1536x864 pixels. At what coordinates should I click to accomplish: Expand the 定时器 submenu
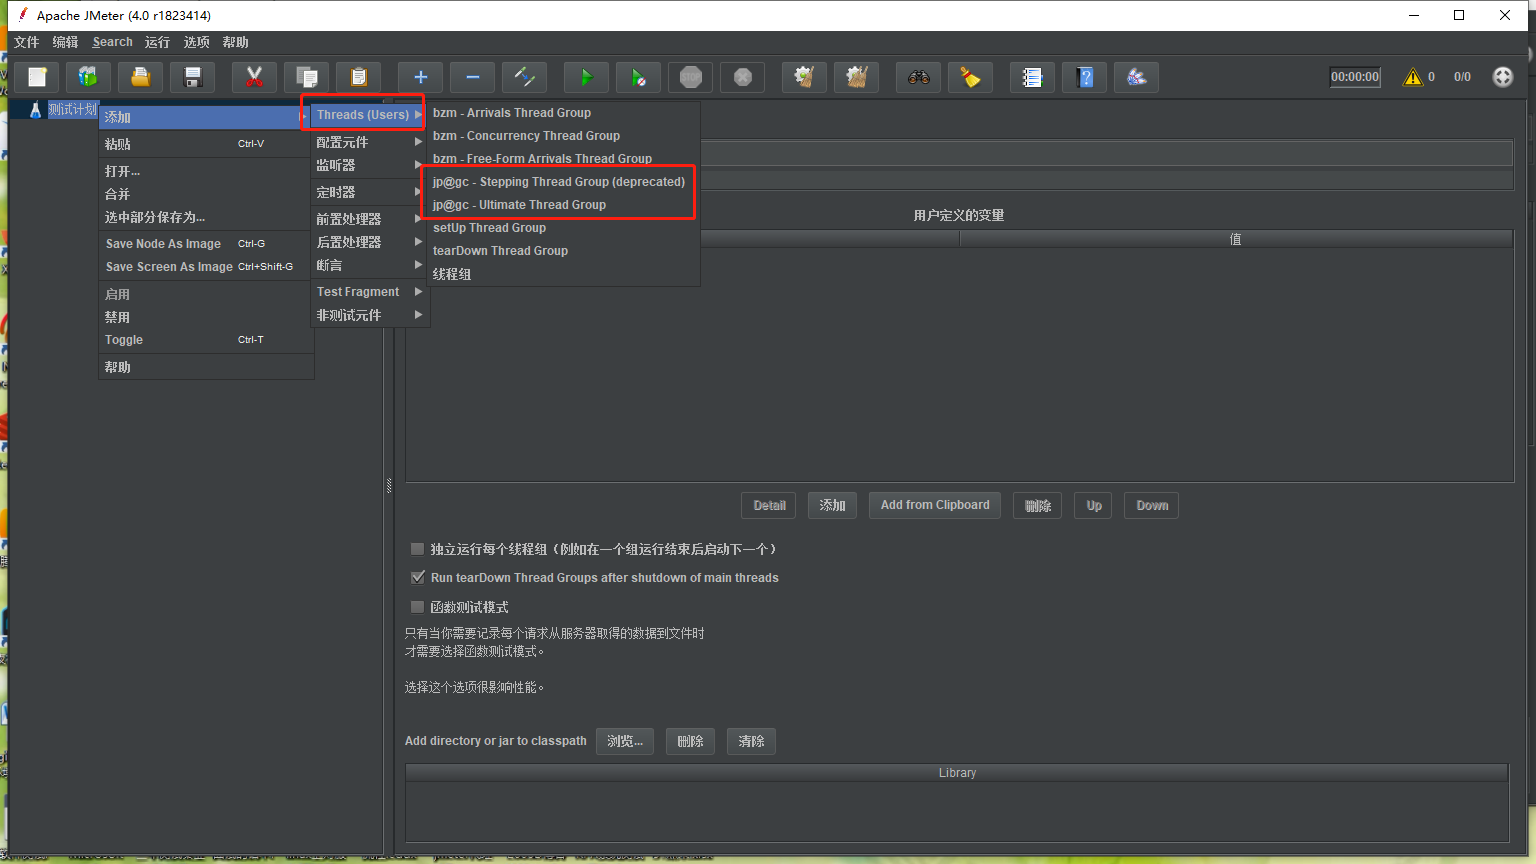pyautogui.click(x=369, y=192)
